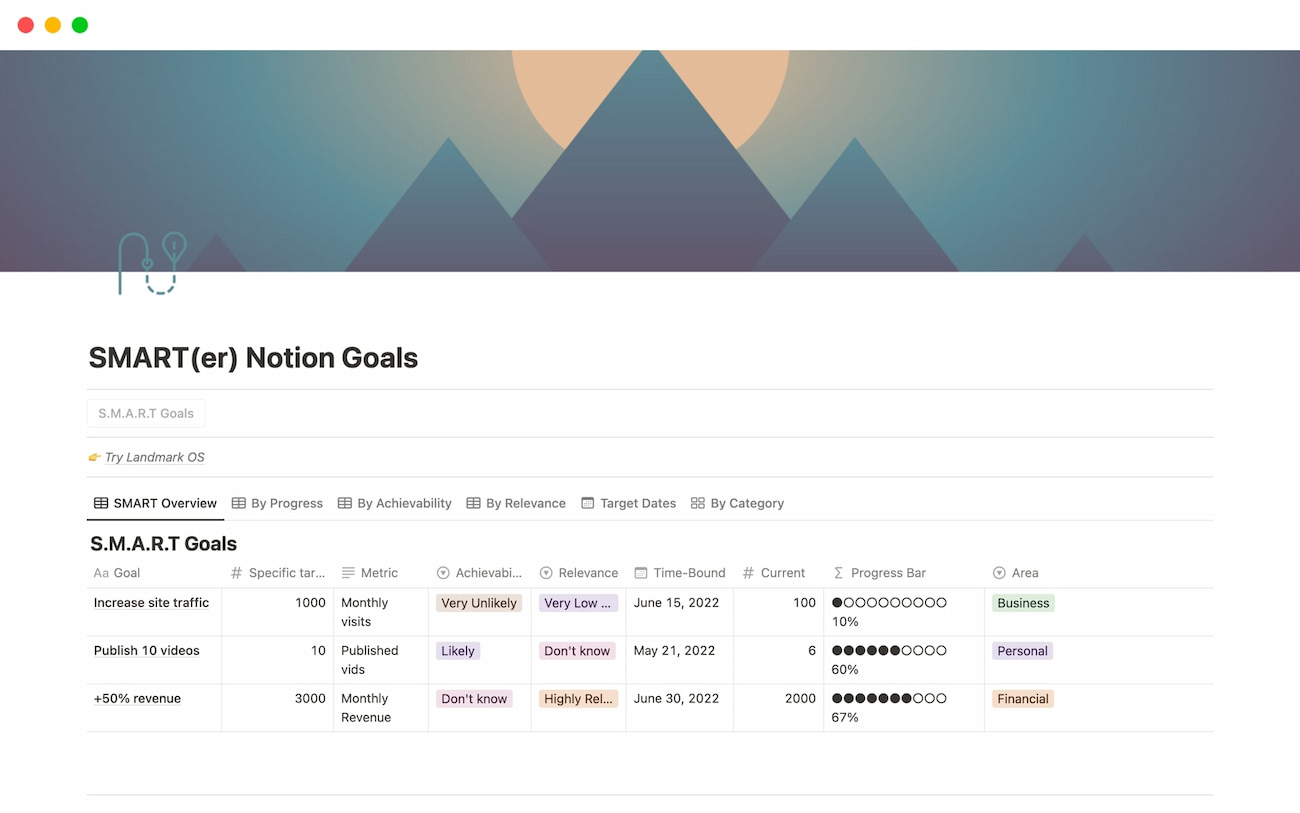Open the Try Landmark OS link
The image size is (1300, 813).
coord(156,457)
